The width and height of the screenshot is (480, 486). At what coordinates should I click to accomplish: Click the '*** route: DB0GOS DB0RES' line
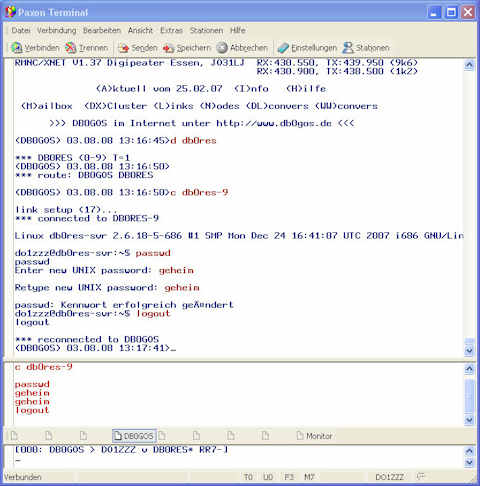84,175
